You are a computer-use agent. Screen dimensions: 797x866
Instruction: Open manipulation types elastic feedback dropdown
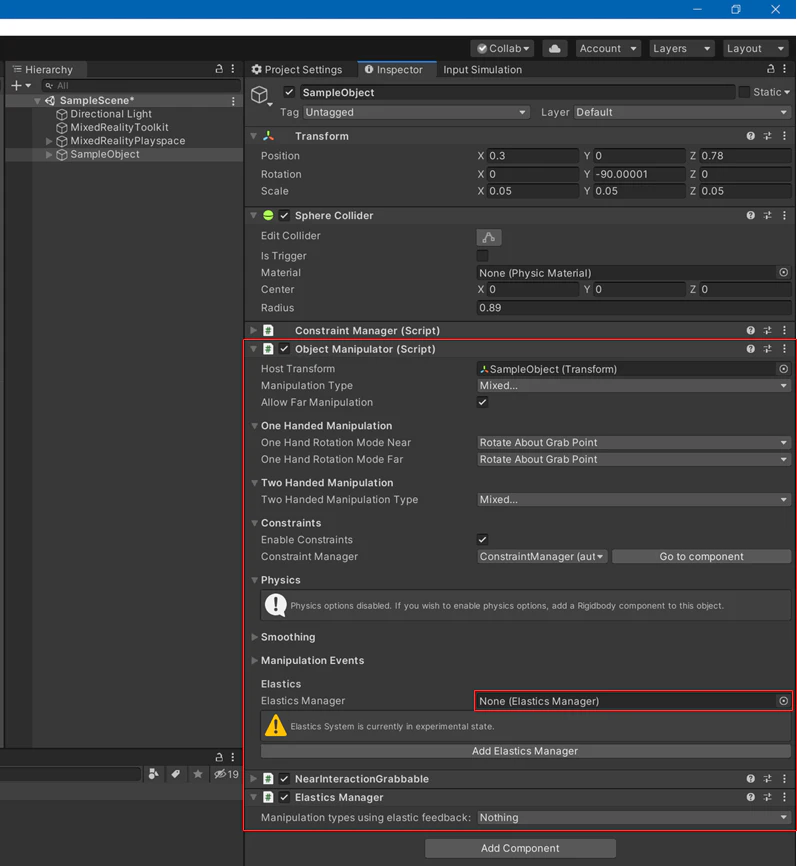pyautogui.click(x=634, y=817)
